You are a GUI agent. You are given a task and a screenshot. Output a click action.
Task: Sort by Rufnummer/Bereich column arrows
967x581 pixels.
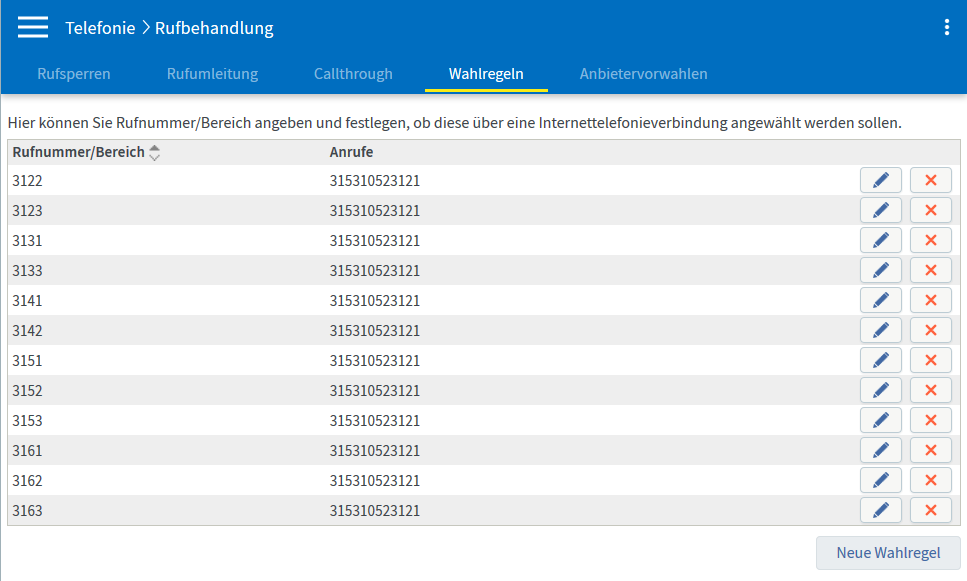[154, 153]
